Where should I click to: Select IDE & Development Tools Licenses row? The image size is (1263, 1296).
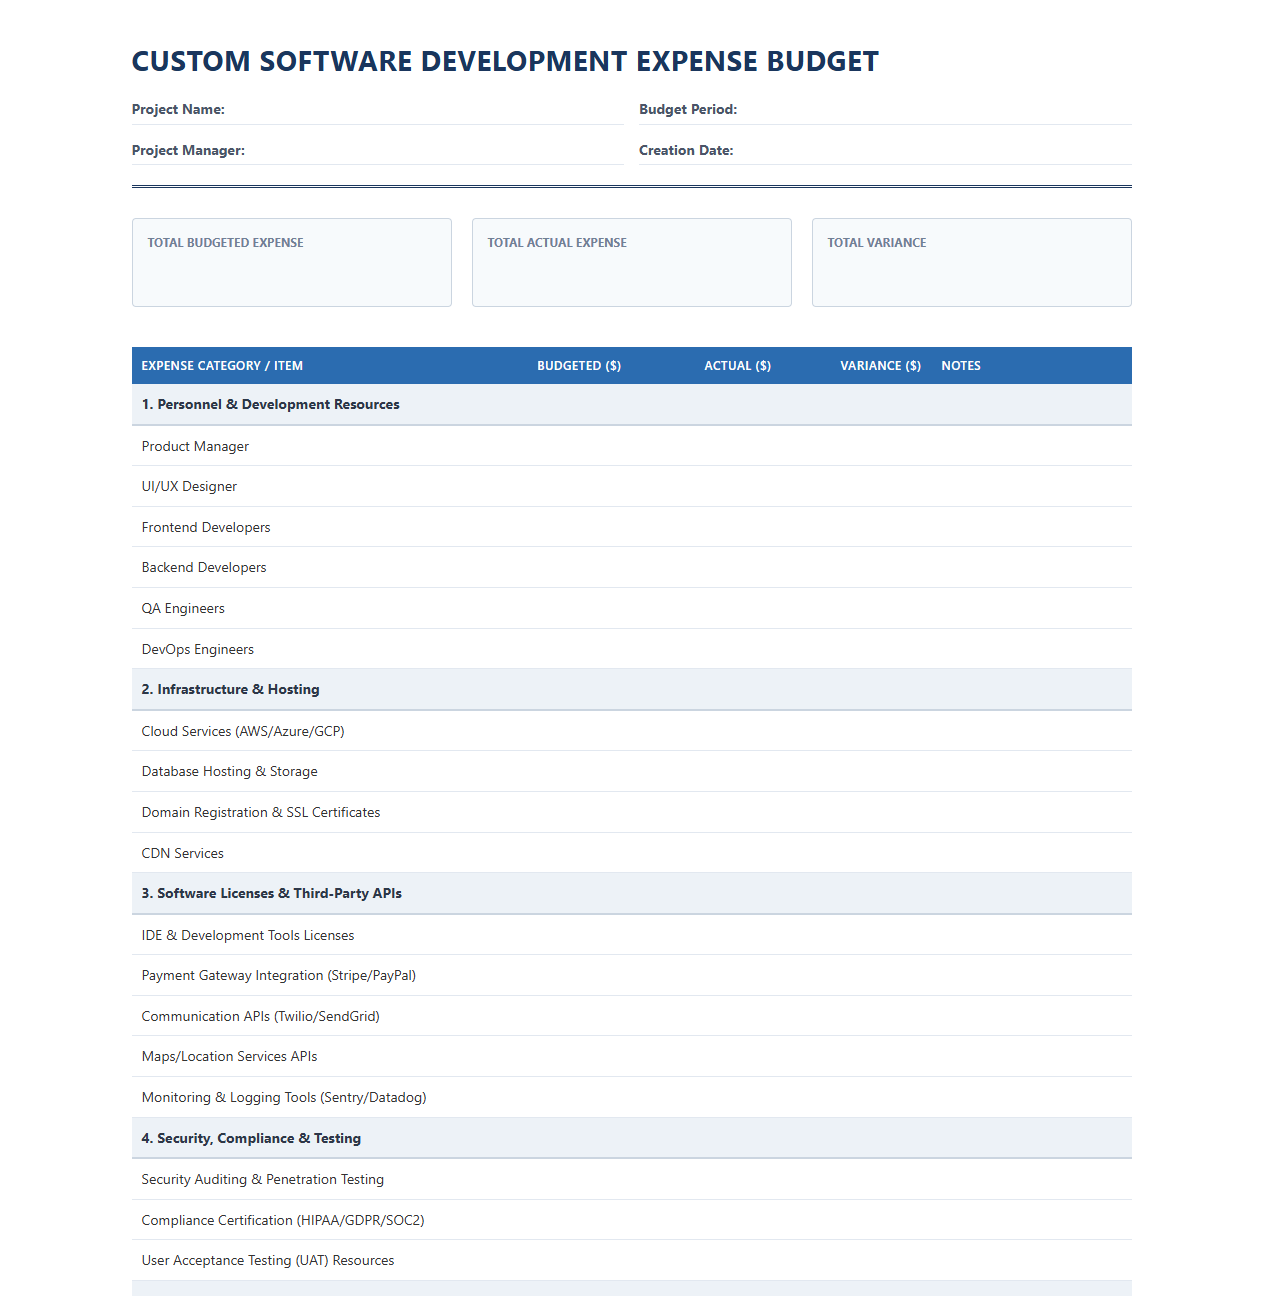coord(632,935)
